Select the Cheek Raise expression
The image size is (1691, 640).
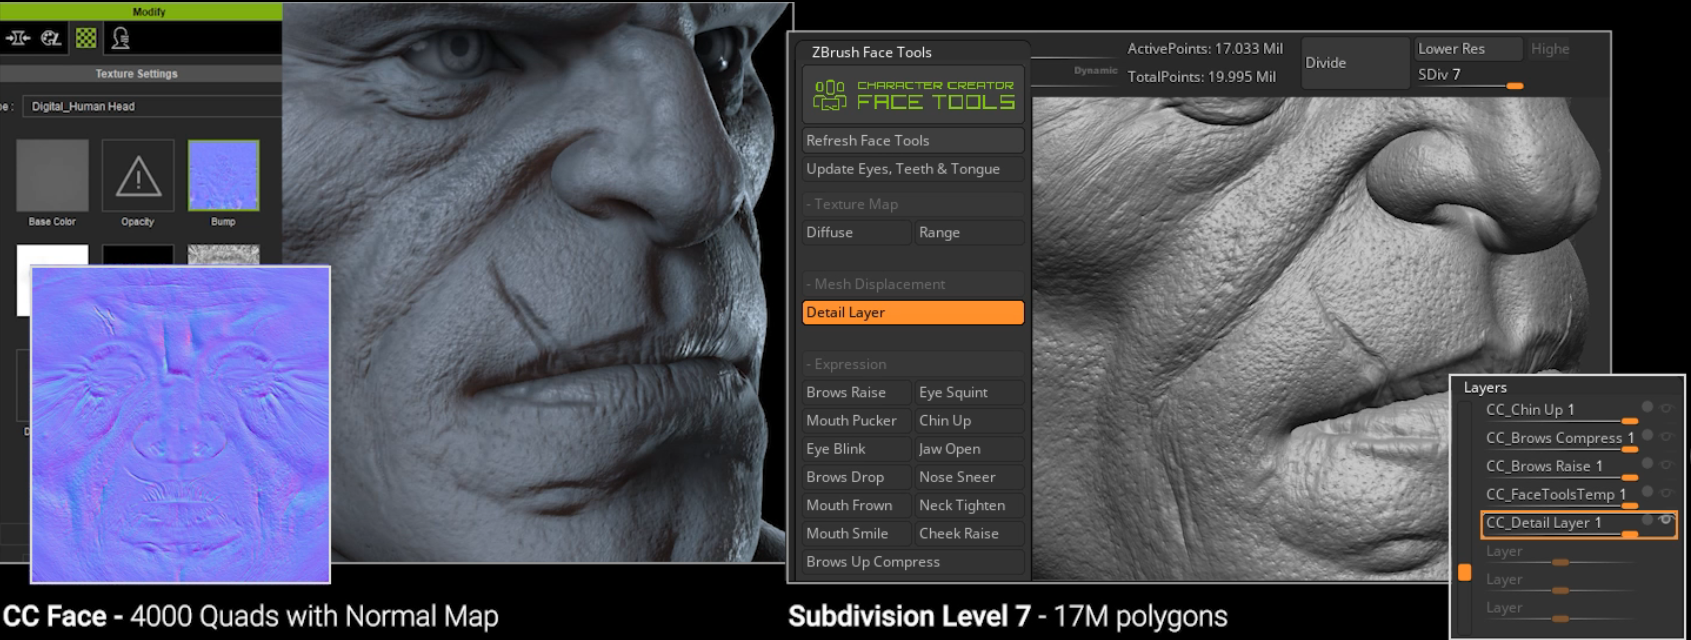click(x=970, y=533)
